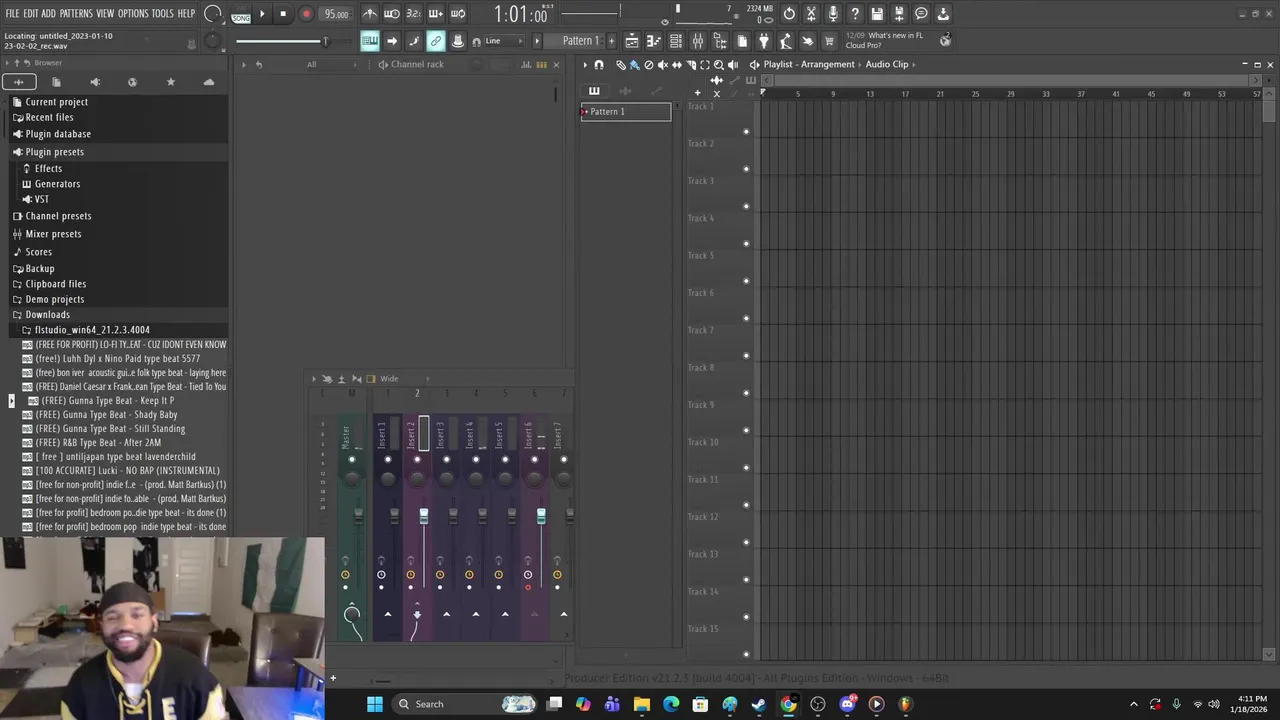This screenshot has height=720, width=1280.
Task: Select the pencil draw tool in Playlist
Action: (620, 65)
